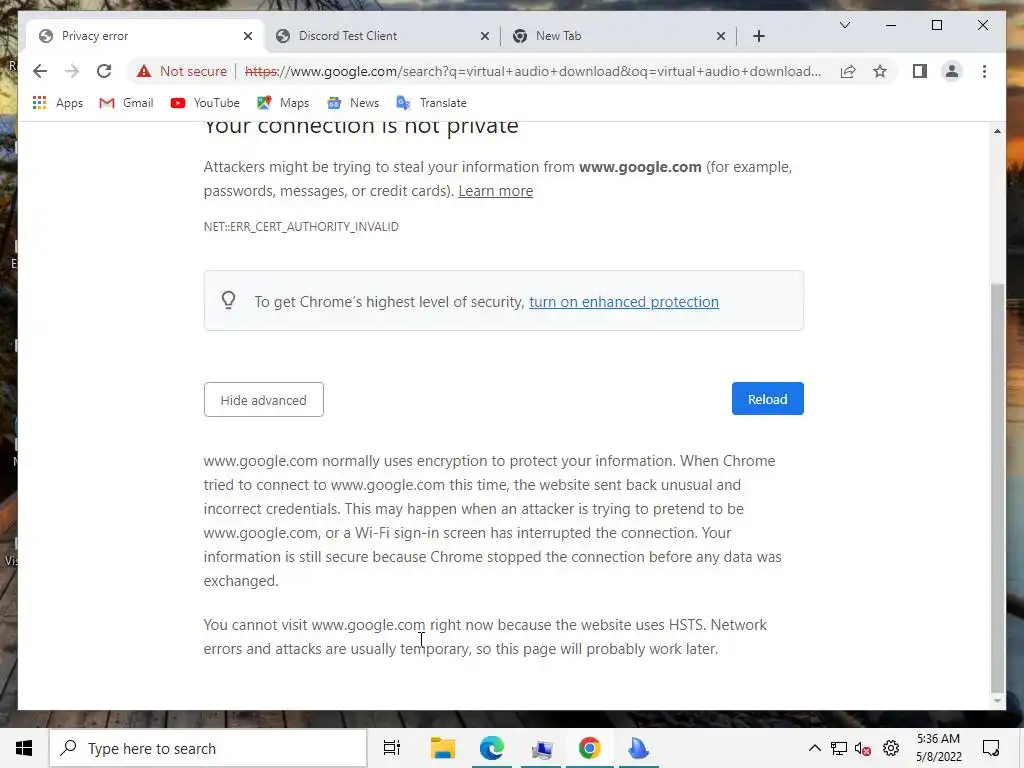
Task: Open the profile avatar icon
Action: [952, 71]
